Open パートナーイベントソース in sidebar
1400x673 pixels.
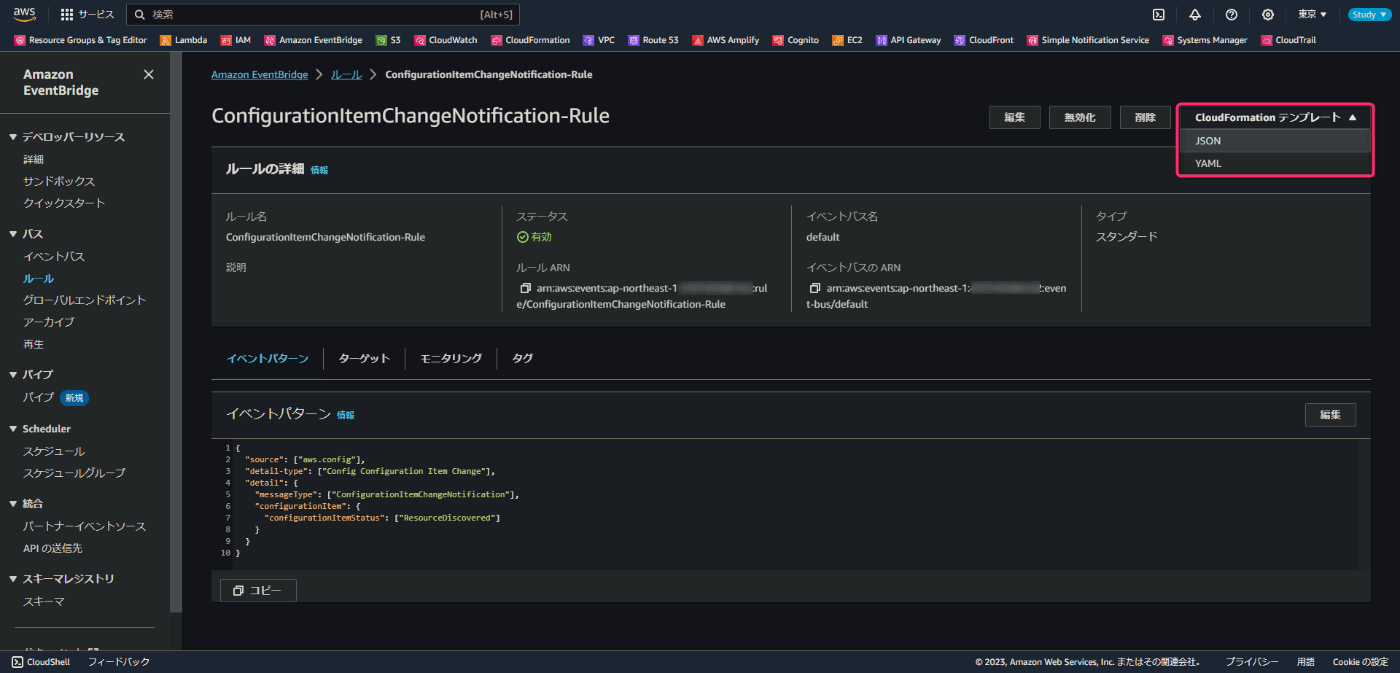click(x=84, y=526)
